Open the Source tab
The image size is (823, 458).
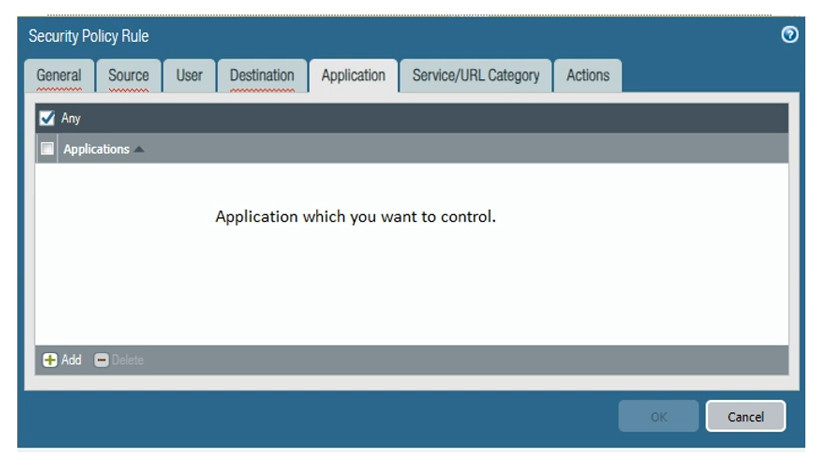pos(129,76)
